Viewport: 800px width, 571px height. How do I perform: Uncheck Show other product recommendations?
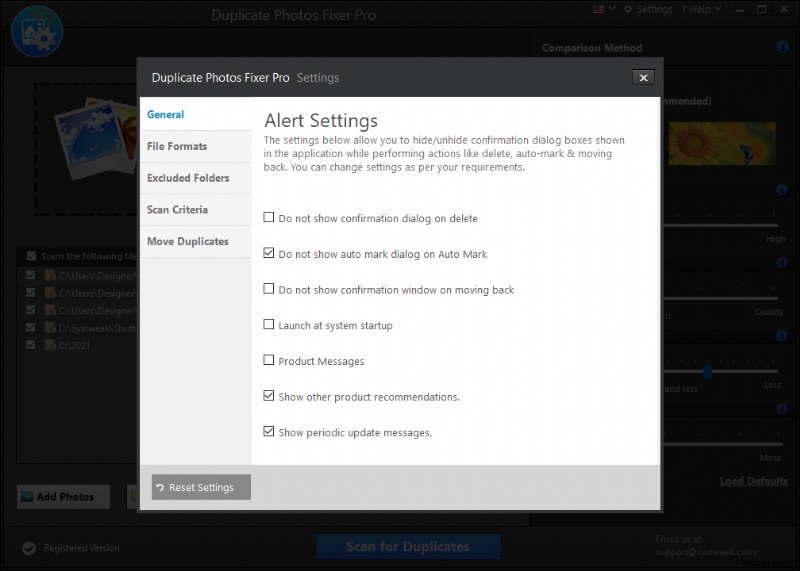(x=268, y=396)
